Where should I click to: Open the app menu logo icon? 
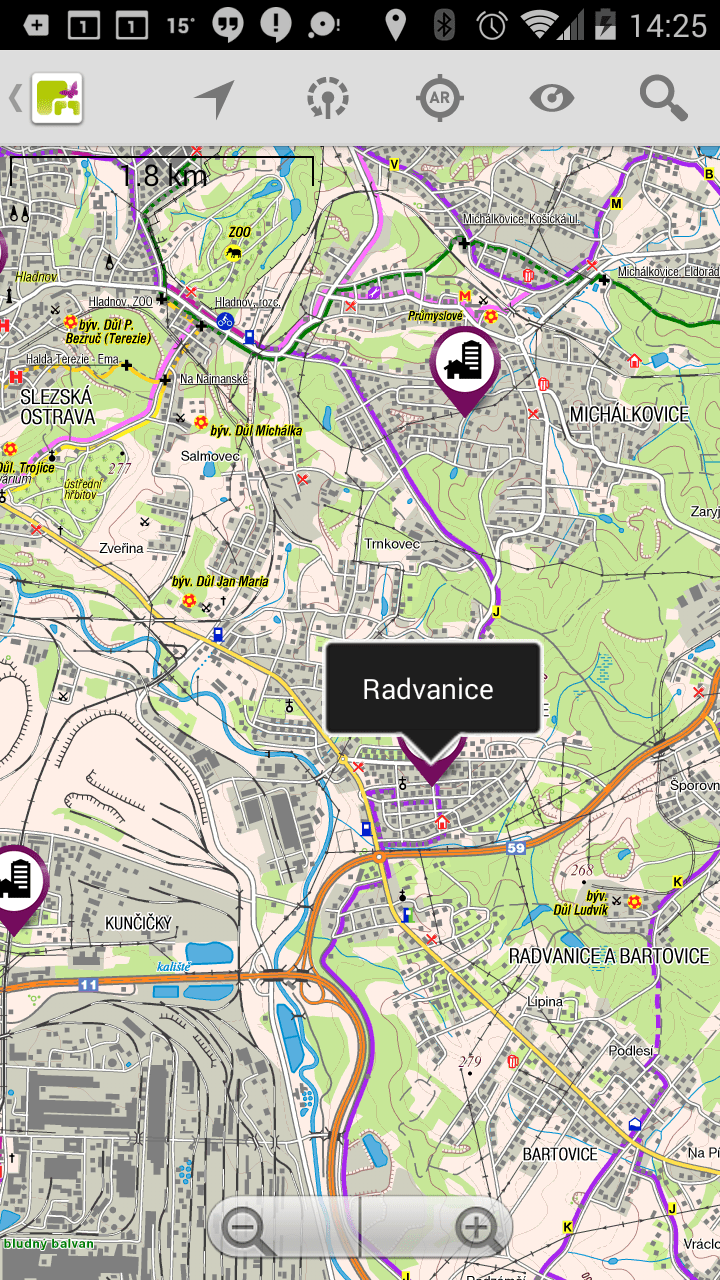coord(57,99)
